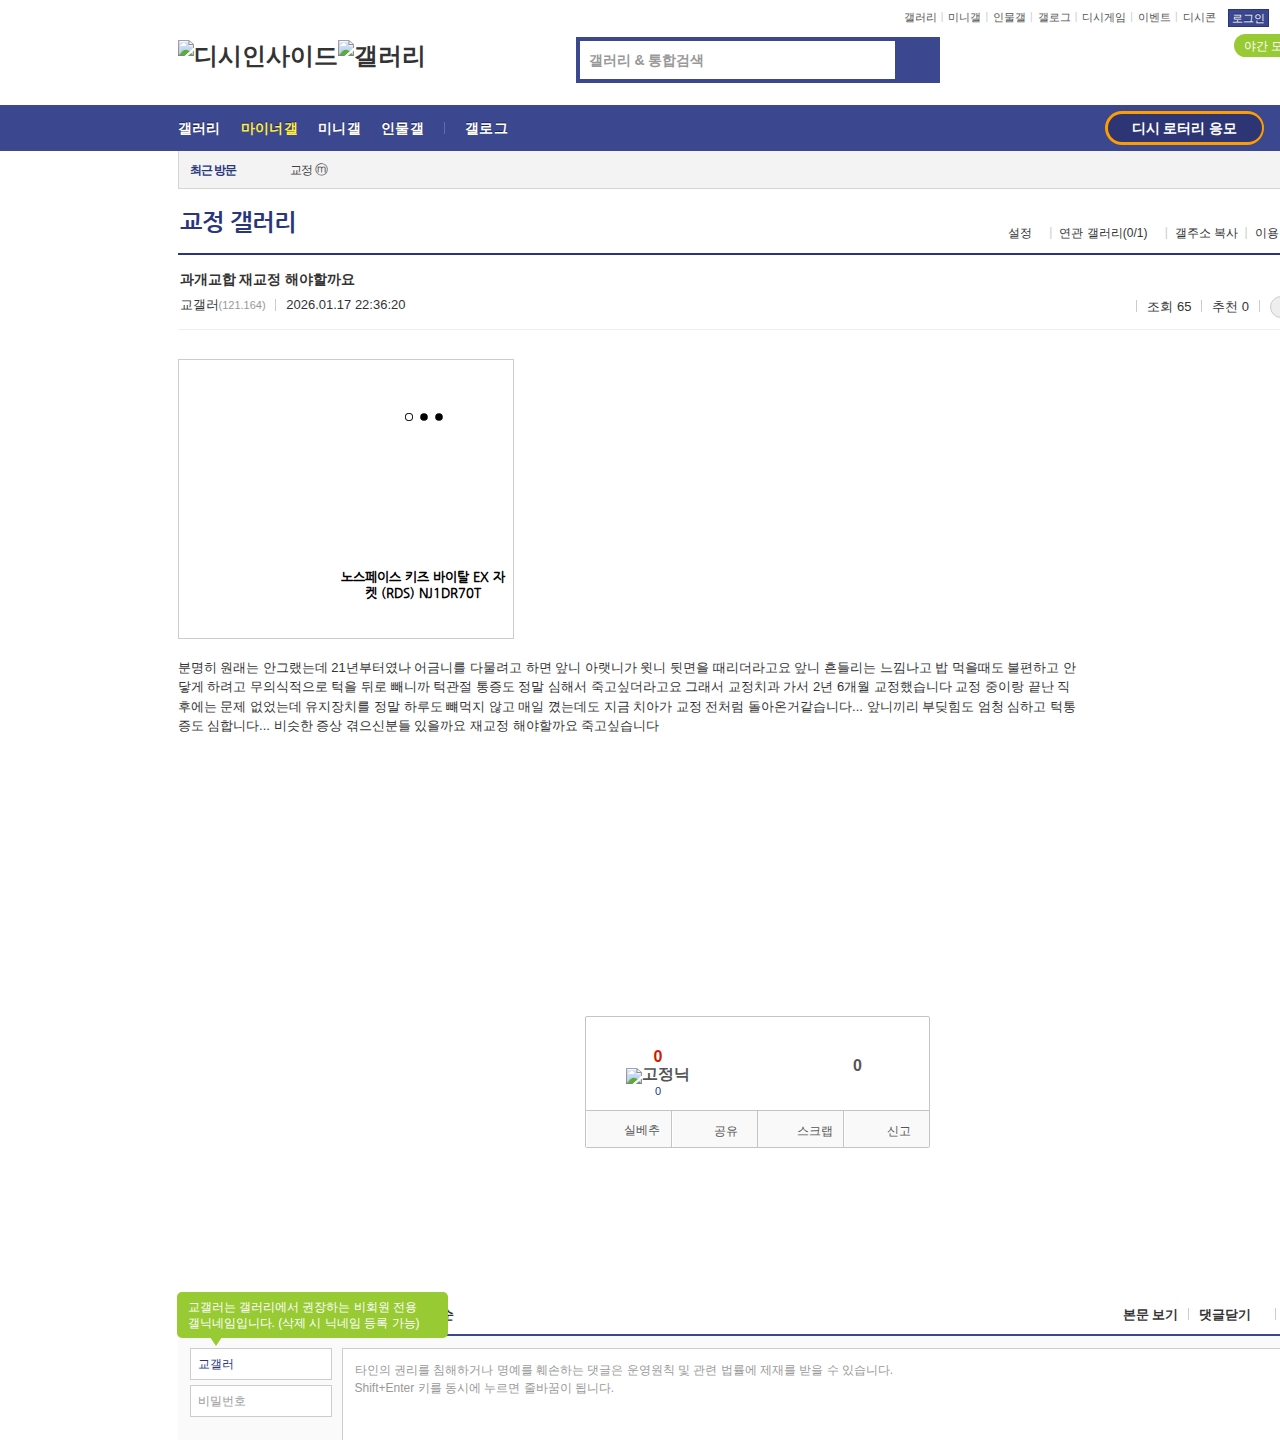Click the 조회 65 view count
This screenshot has width=1280, height=1440.
[x=1169, y=307]
